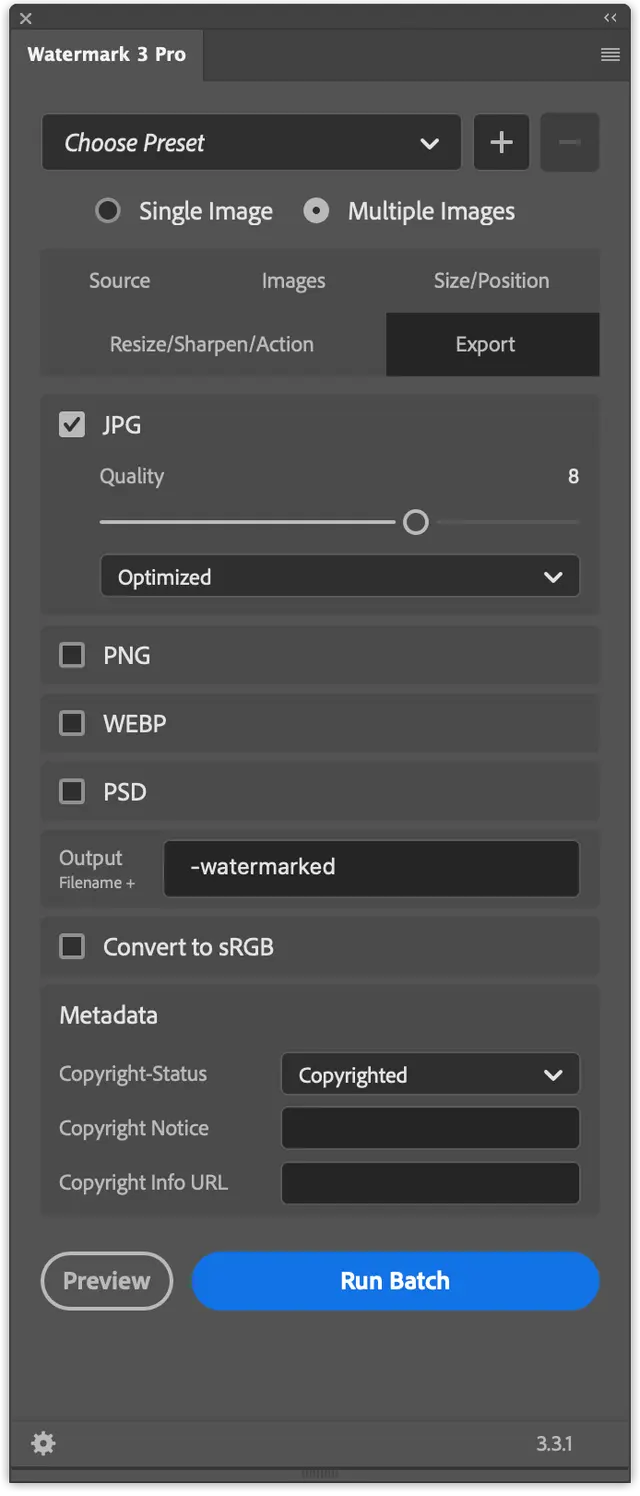Image resolution: width=640 pixels, height=1496 pixels.
Task: Click the Copyright Info URL field
Action: point(430,1183)
